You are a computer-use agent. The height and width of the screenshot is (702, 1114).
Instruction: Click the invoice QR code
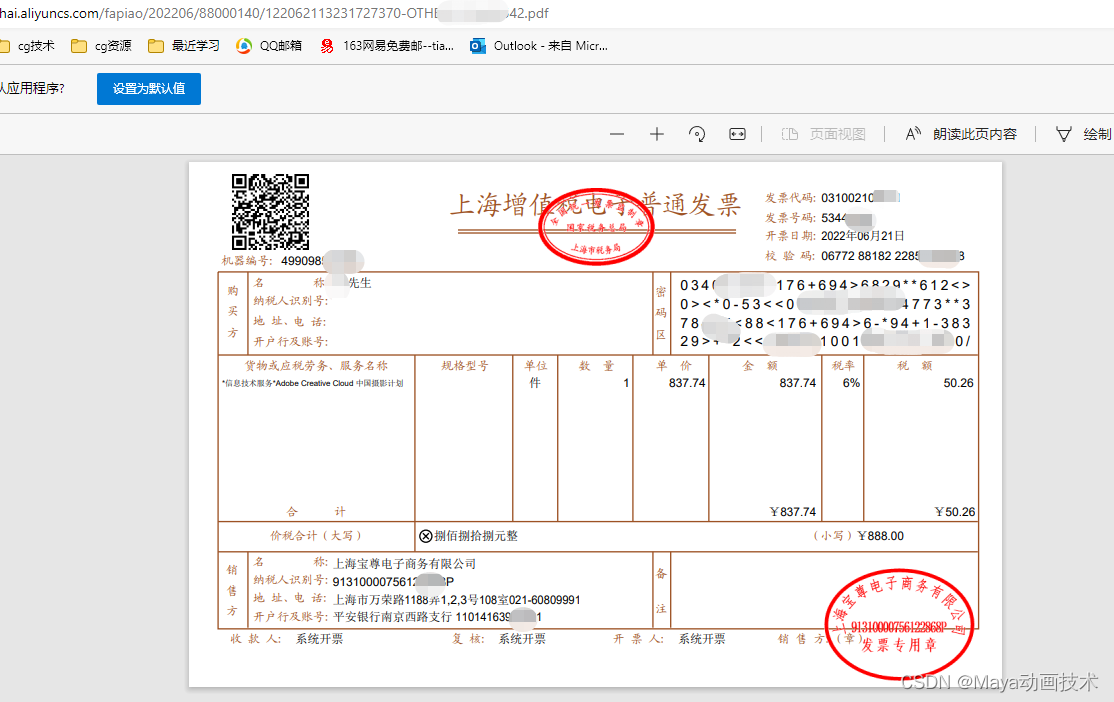click(271, 212)
